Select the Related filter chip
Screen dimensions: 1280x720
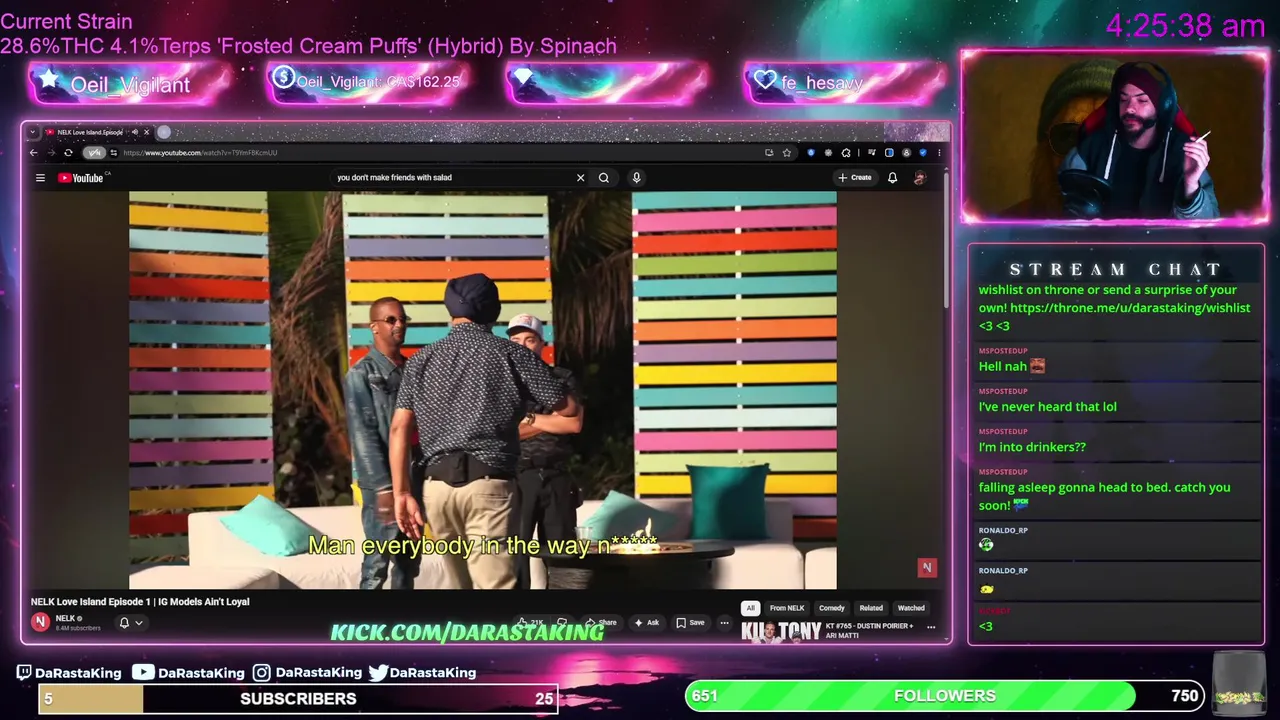pos(871,608)
